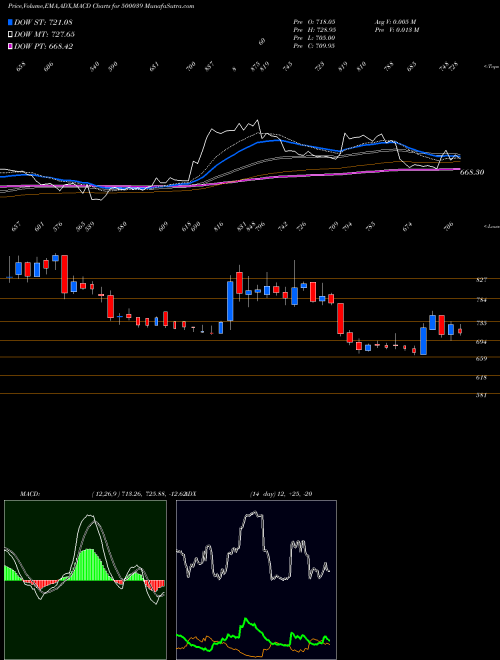Click the ADX '(14 day) 12, +25, -20' values

(281, 494)
